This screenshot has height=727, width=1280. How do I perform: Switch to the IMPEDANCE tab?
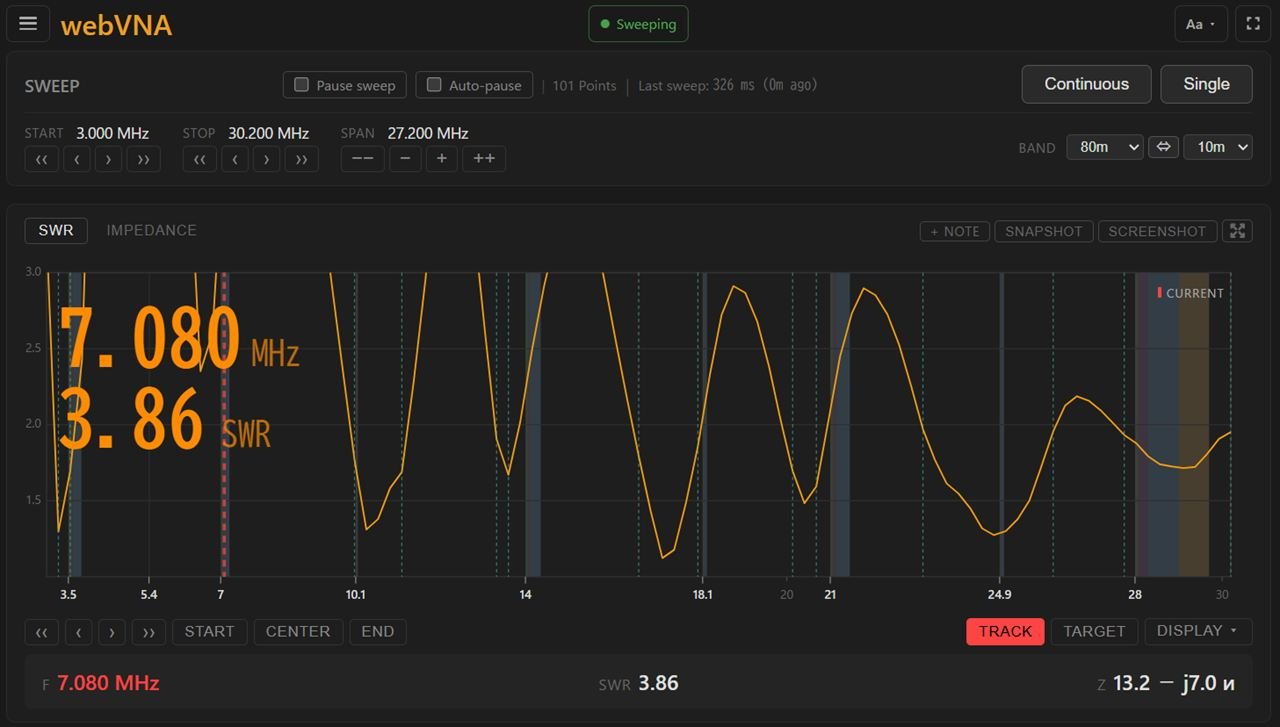coord(151,230)
